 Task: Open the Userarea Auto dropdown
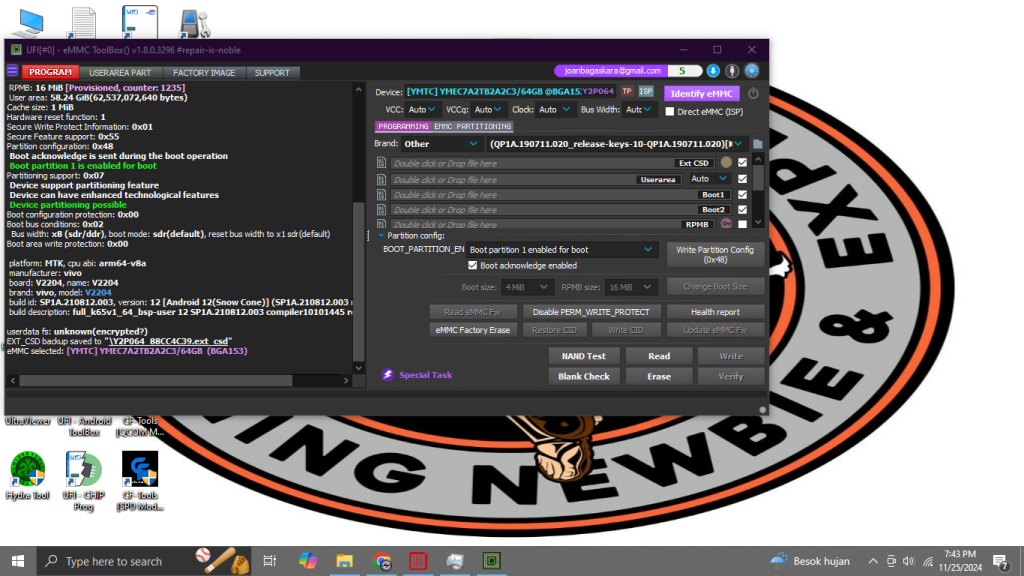pyautogui.click(x=710, y=179)
